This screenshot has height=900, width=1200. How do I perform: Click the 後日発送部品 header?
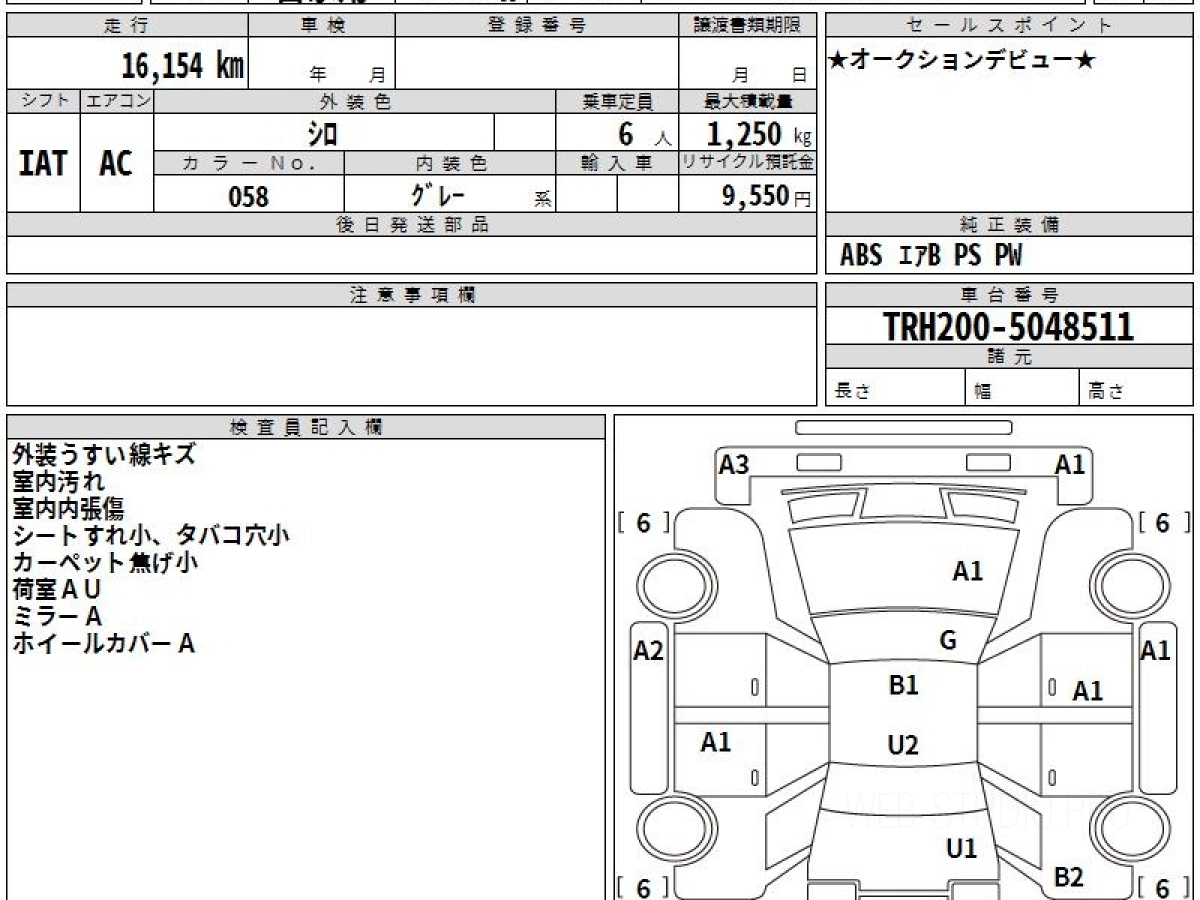tap(411, 225)
